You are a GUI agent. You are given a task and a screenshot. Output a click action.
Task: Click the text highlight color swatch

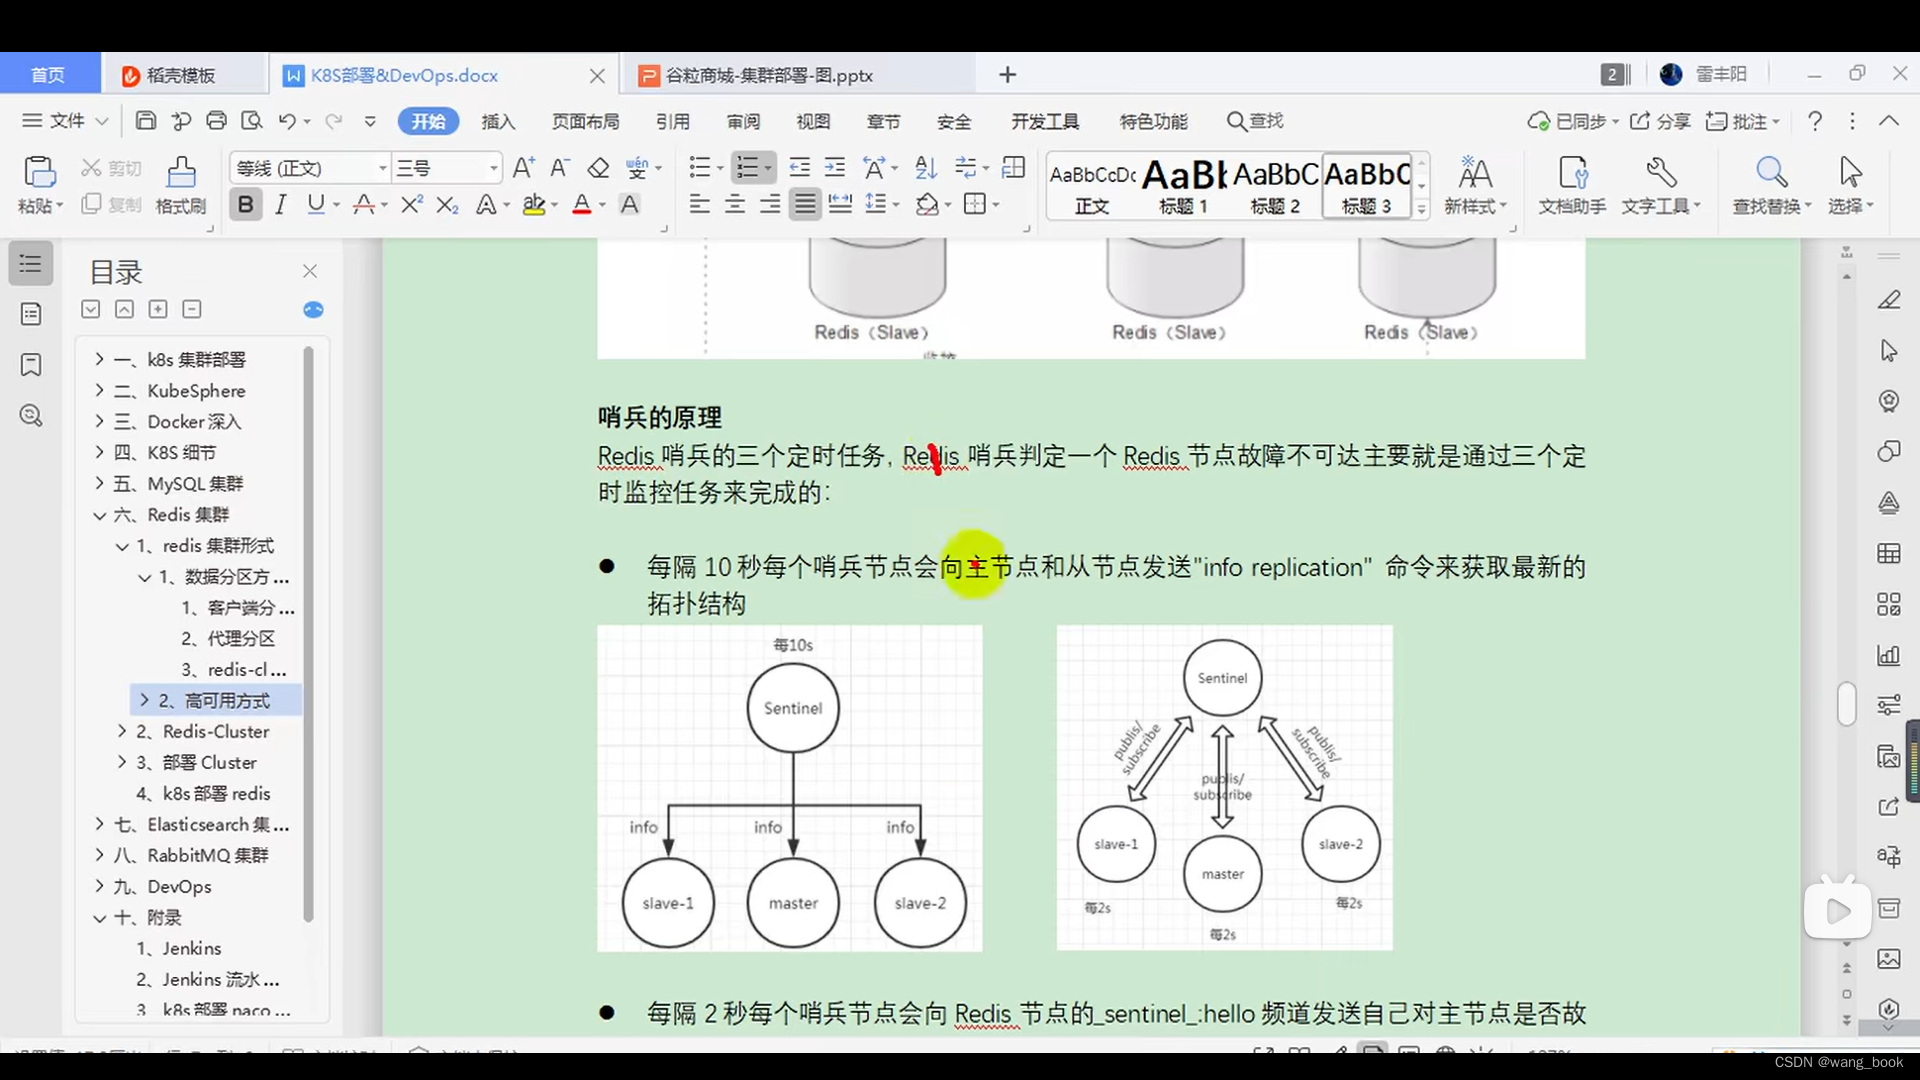(534, 205)
